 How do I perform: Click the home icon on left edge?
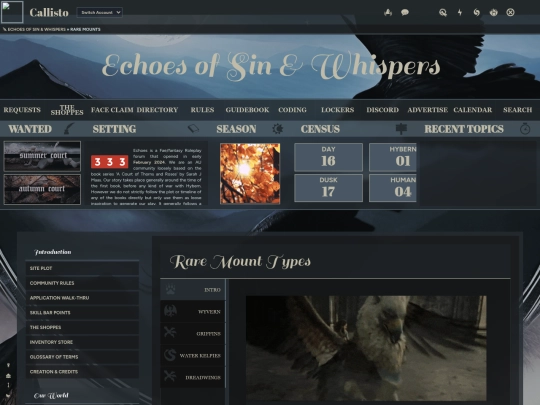click(8, 375)
